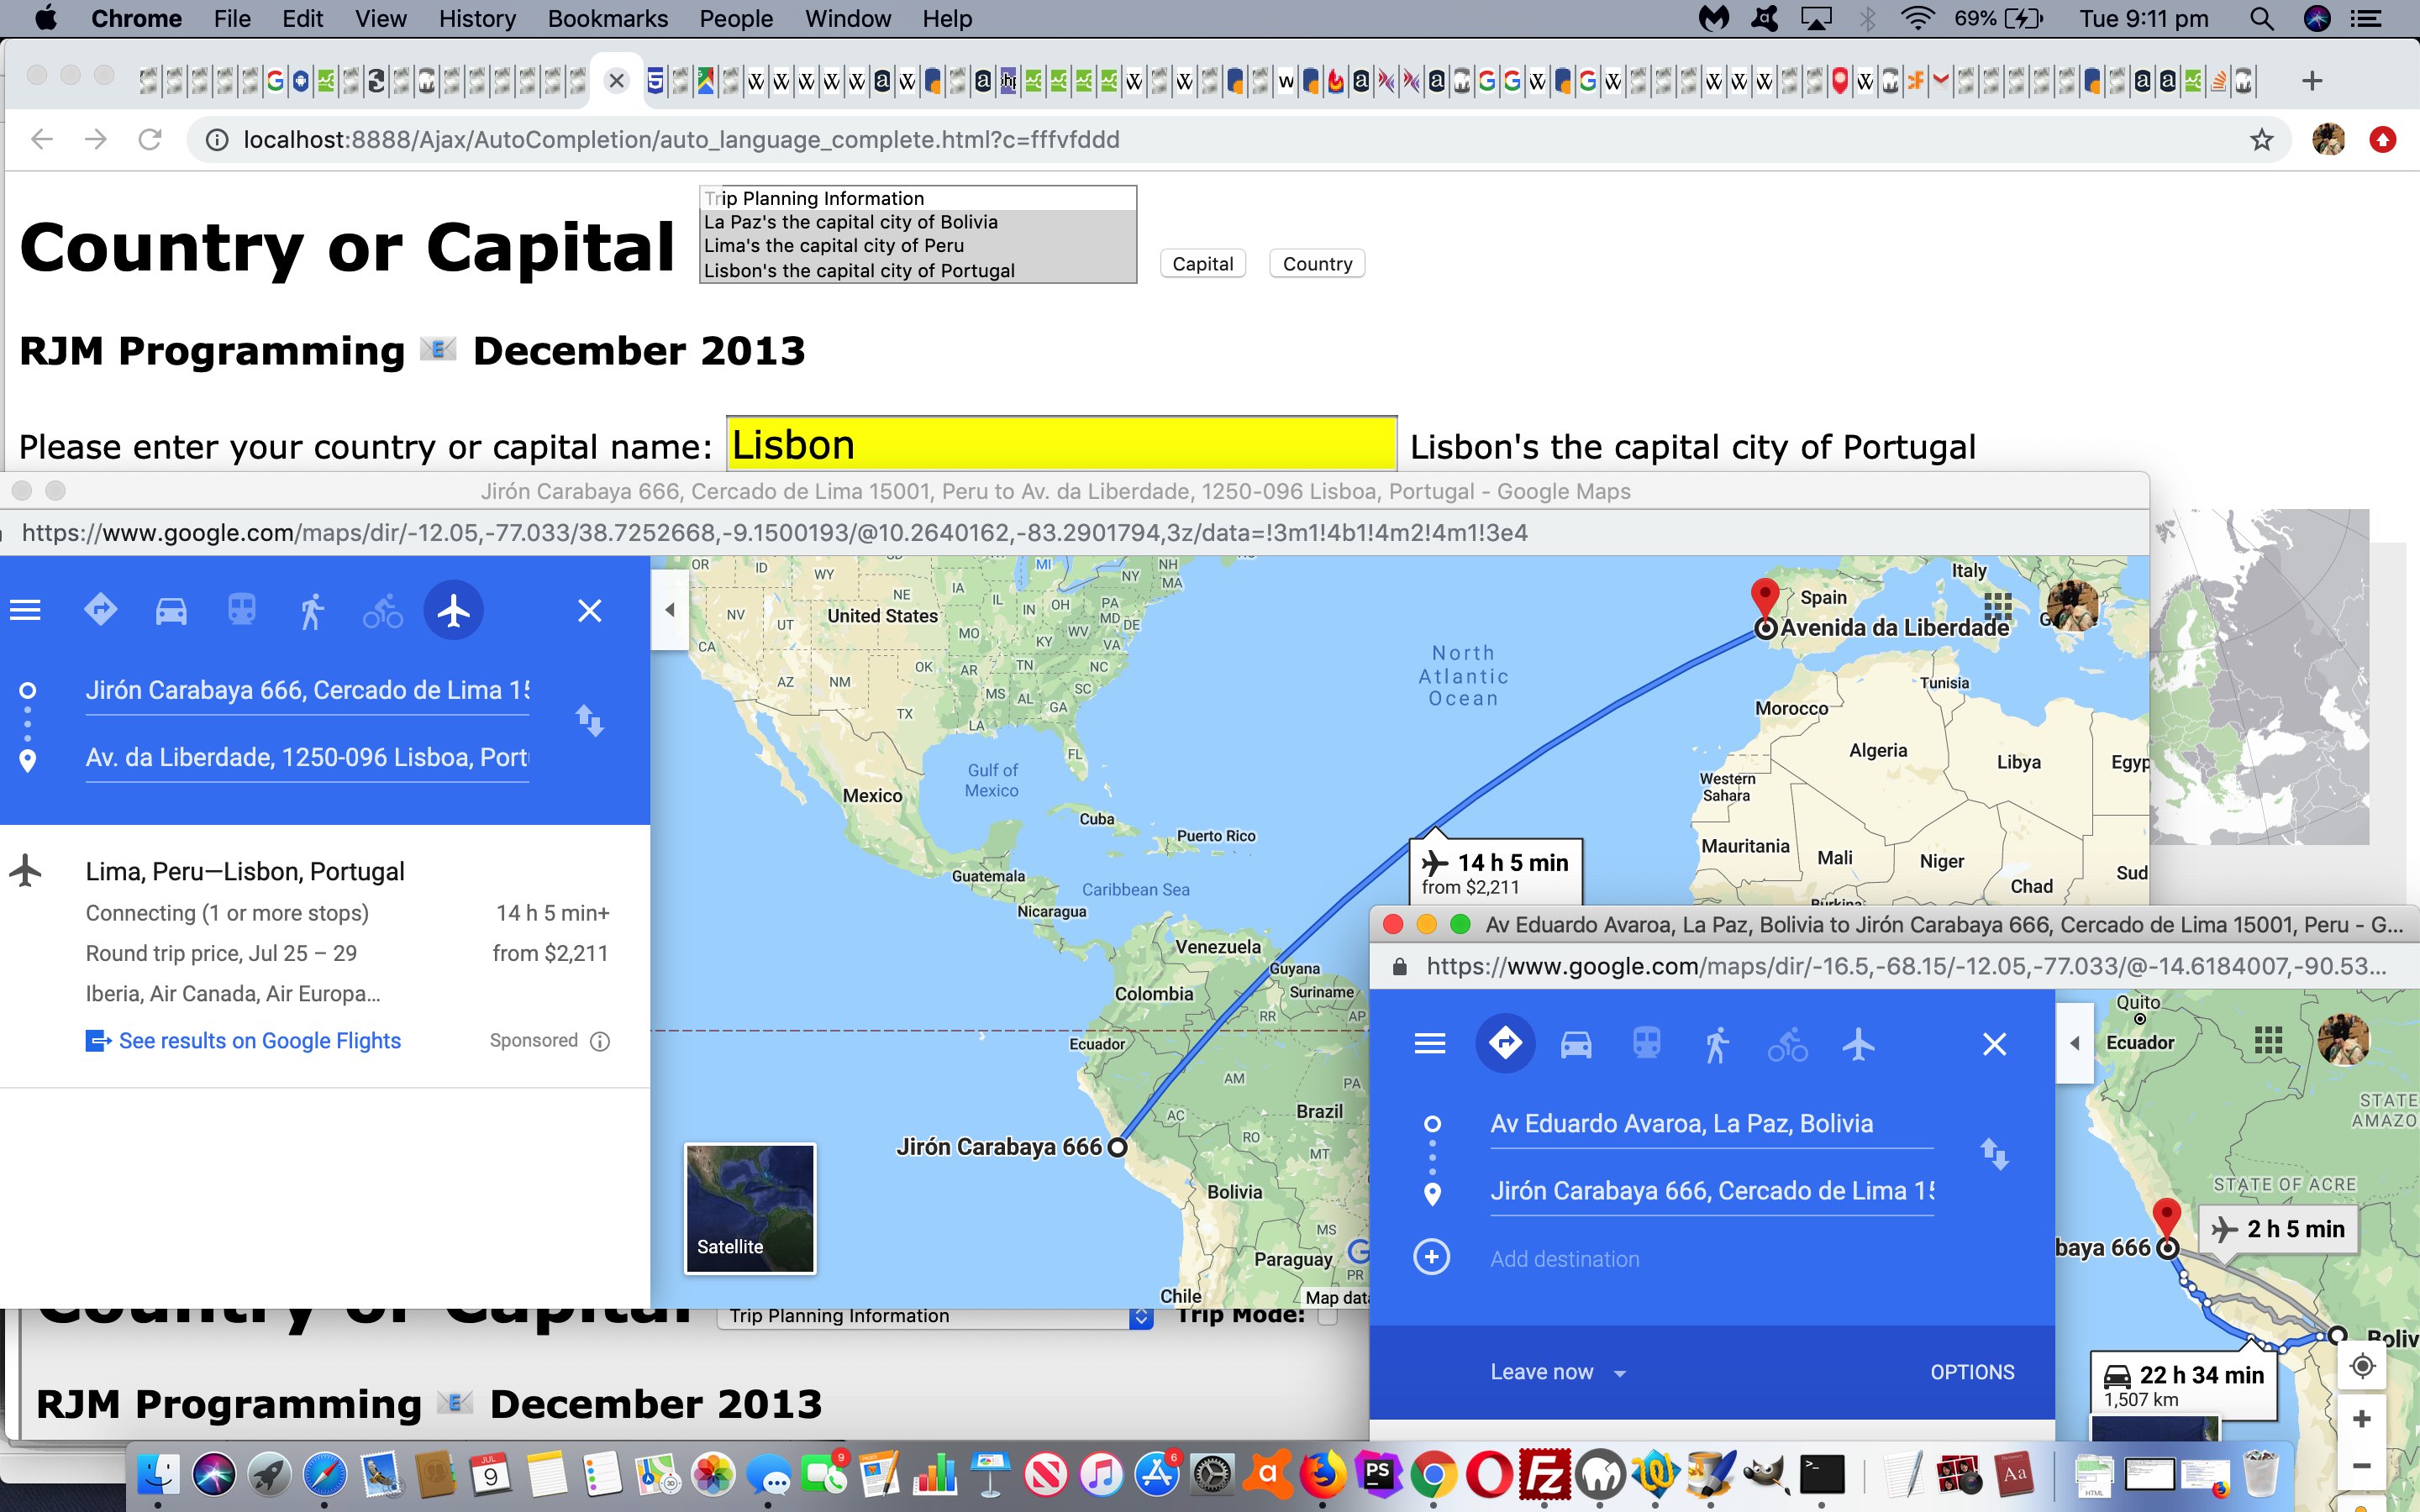Viewport: 2420px width, 1512px height.
Task: Open Sponsored info icon
Action: point(600,1041)
